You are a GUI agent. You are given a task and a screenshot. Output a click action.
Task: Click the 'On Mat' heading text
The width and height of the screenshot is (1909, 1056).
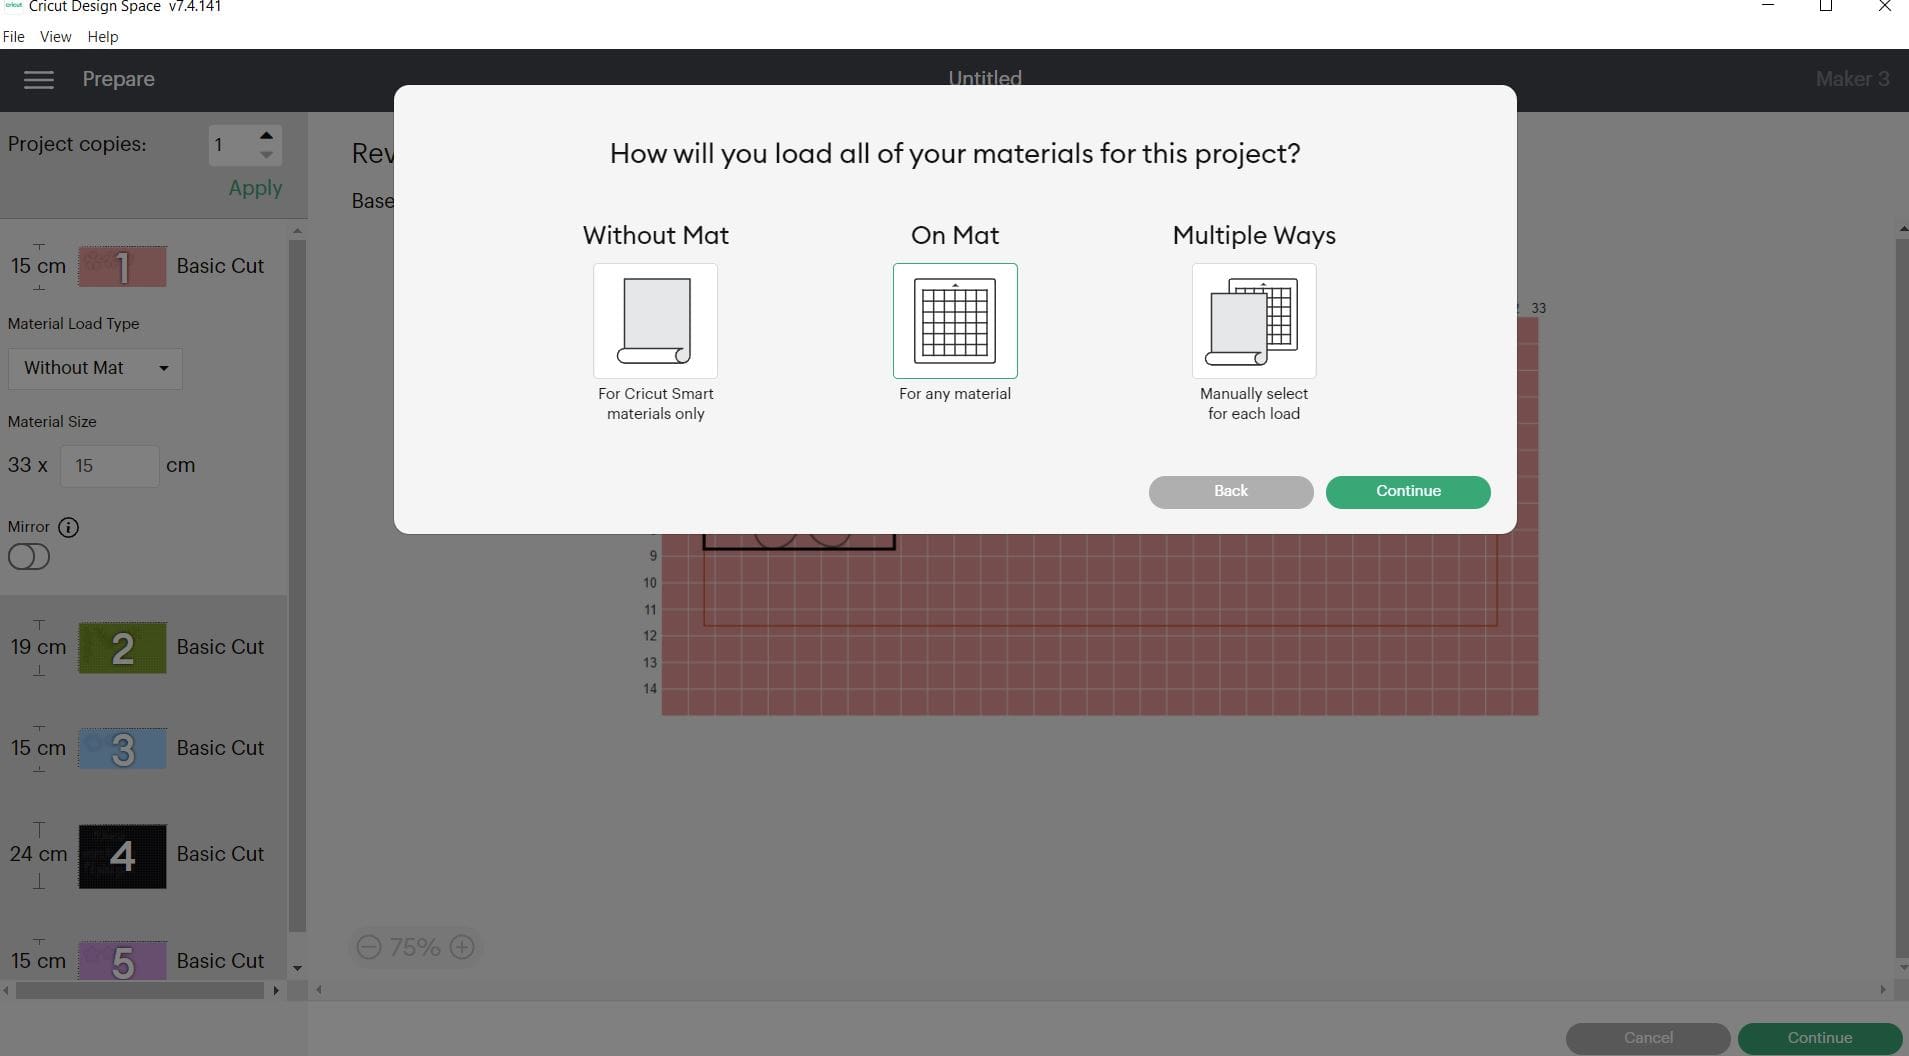pyautogui.click(x=955, y=235)
